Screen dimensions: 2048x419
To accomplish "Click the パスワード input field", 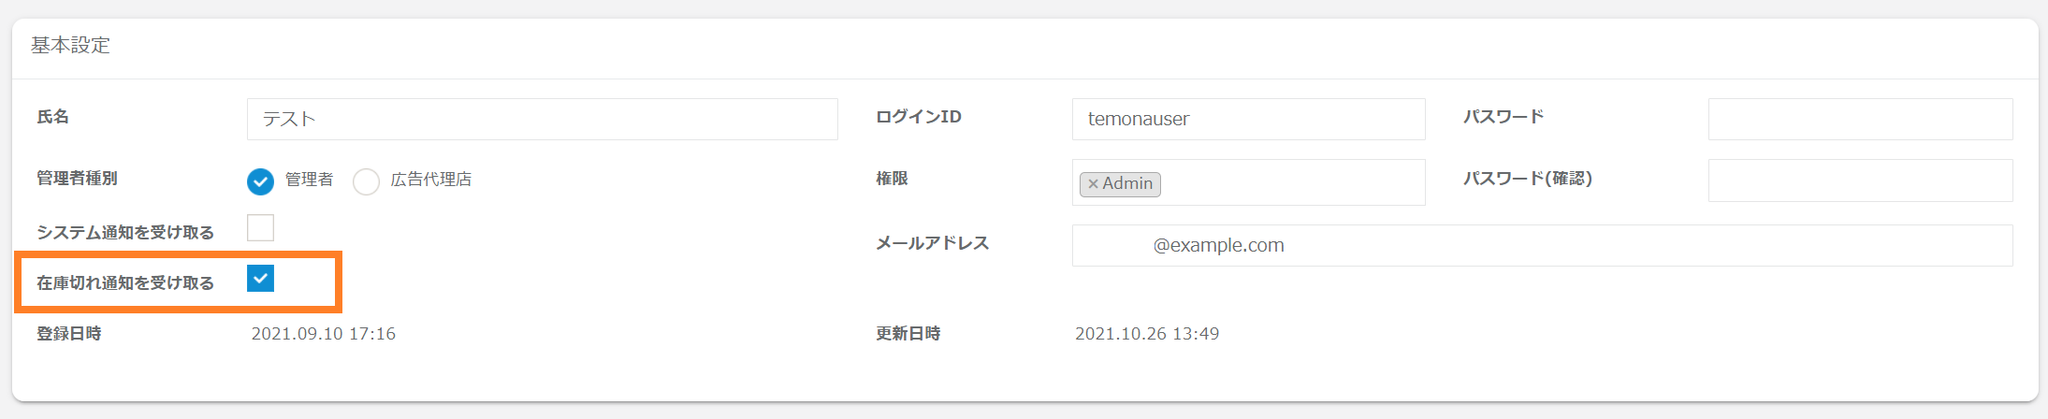I will [1859, 119].
